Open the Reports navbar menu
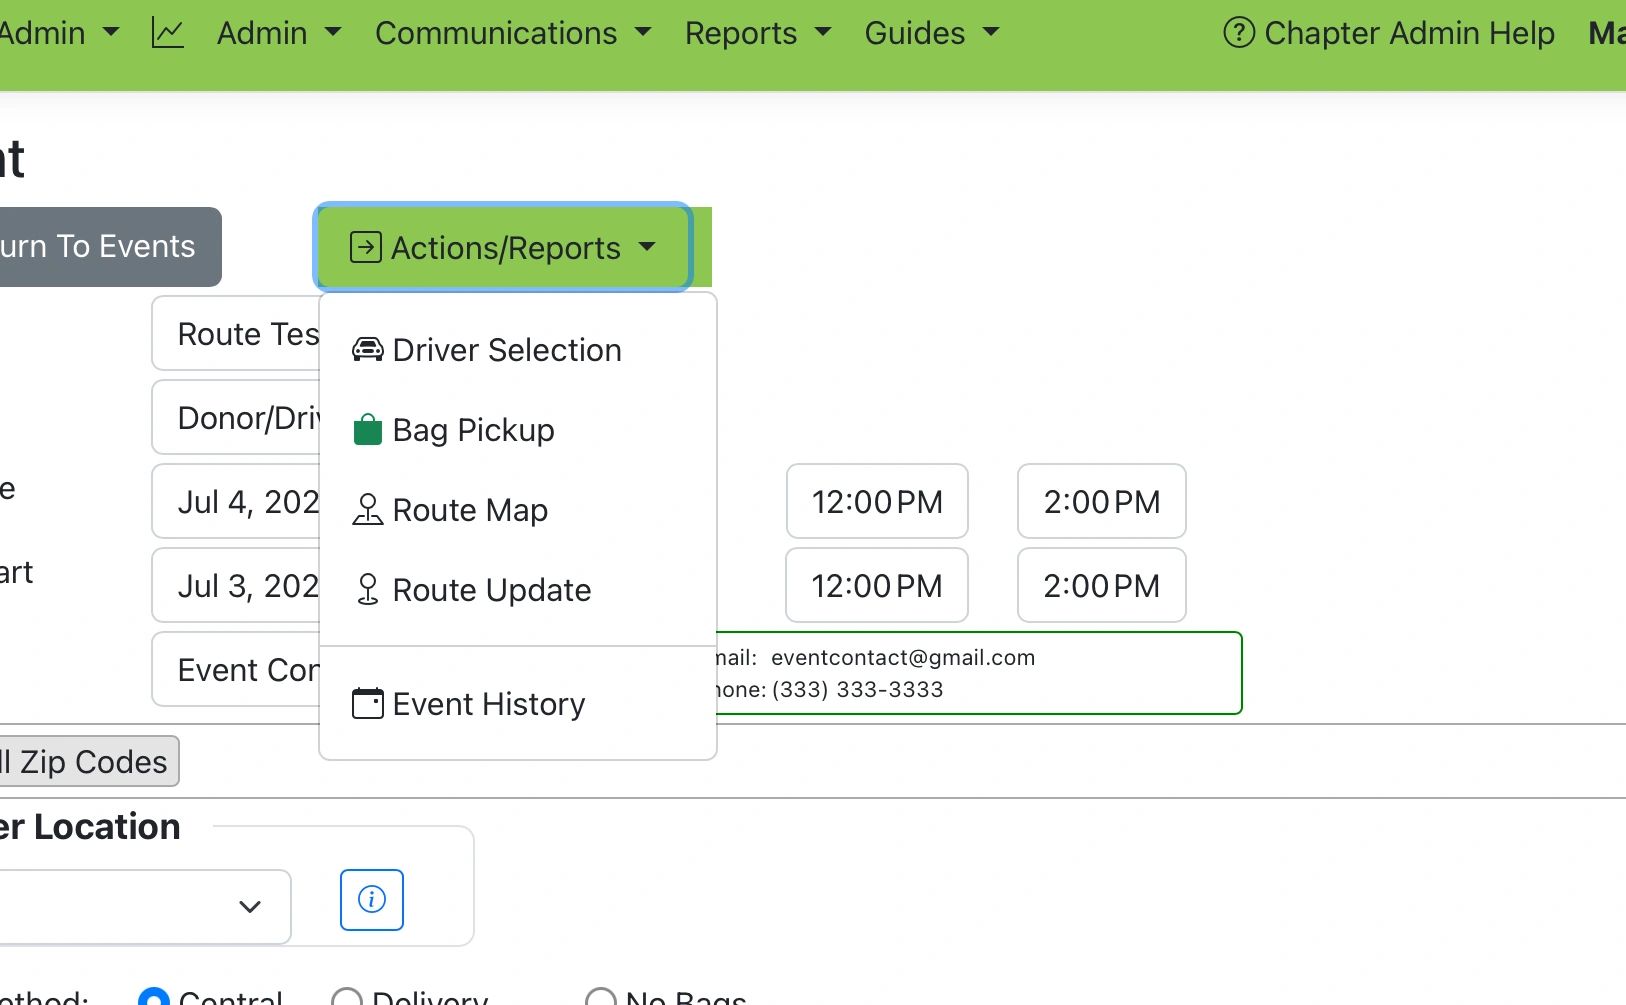Image resolution: width=1626 pixels, height=1005 pixels. click(757, 33)
